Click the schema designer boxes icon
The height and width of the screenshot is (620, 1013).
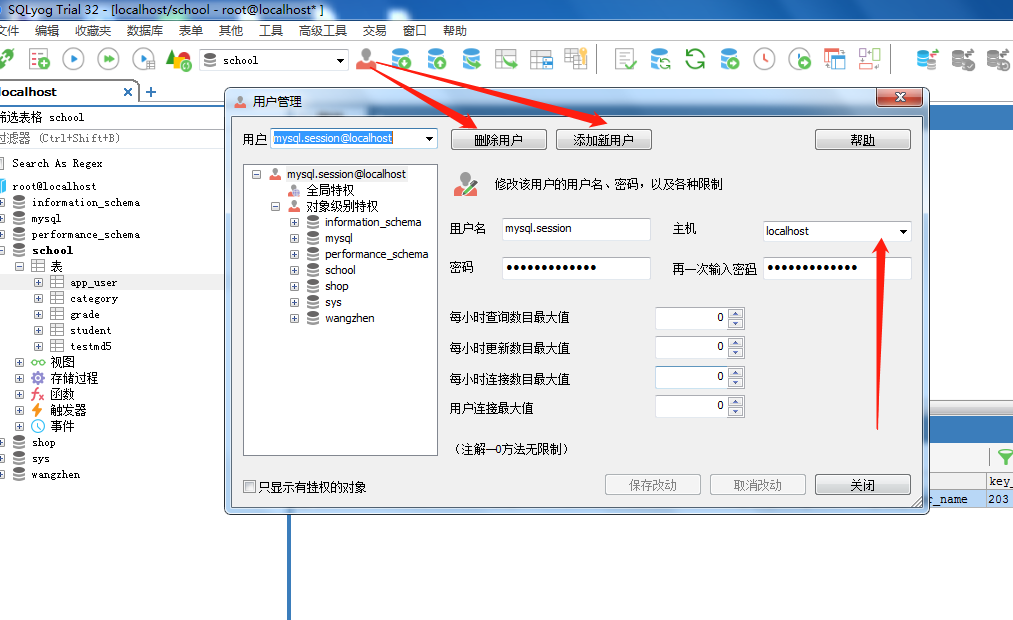[x=869, y=59]
